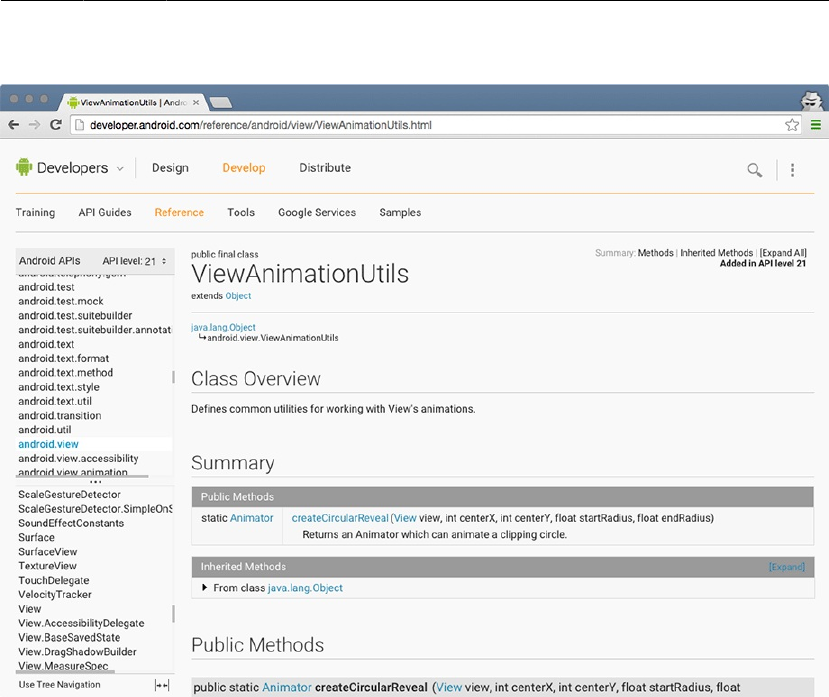Select android.text.format package

(x=63, y=358)
